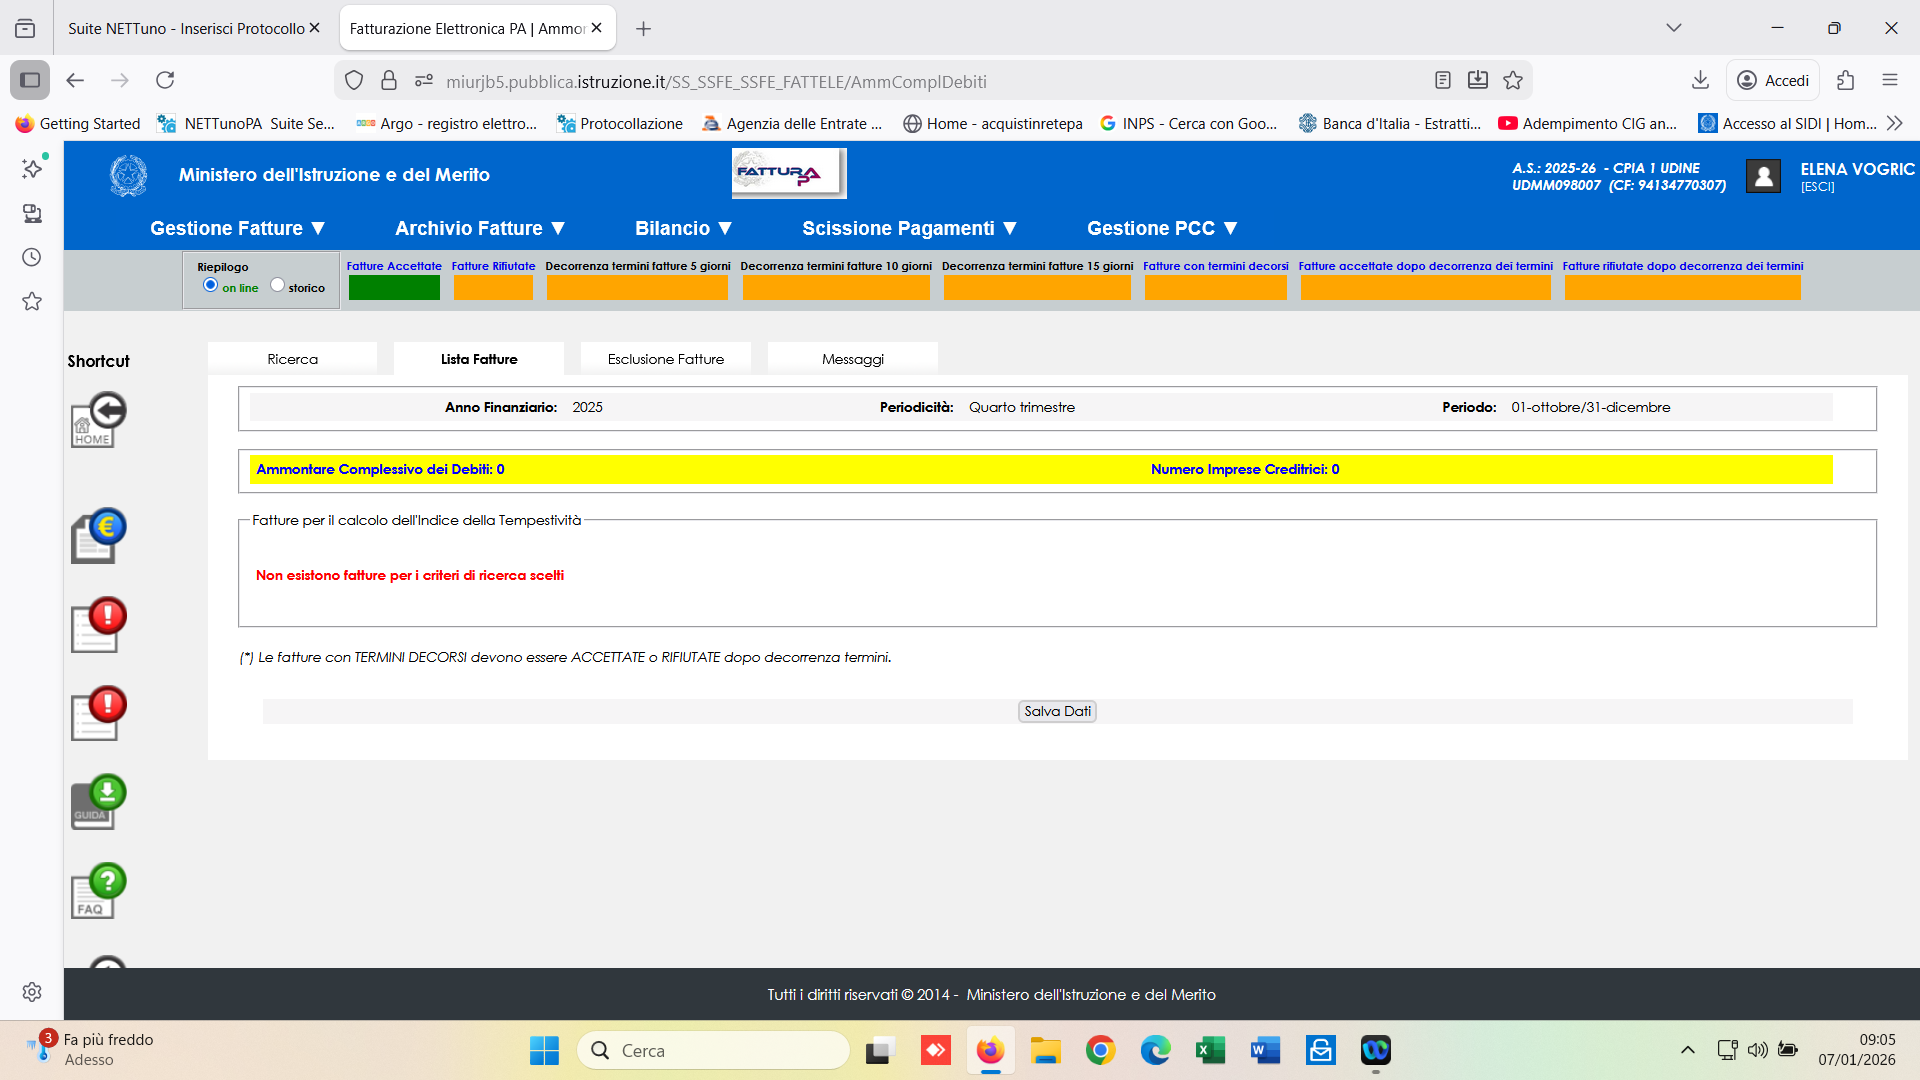Click the user profile avatar icon
The image size is (1920, 1080).
1763,176
